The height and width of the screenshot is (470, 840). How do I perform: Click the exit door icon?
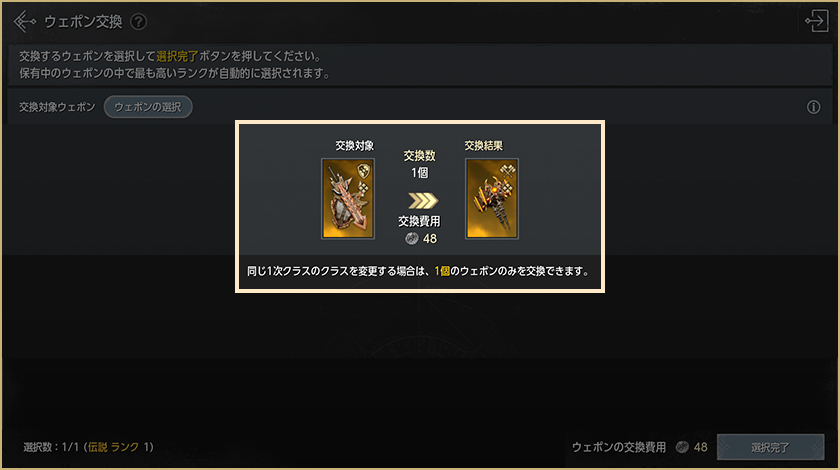(x=816, y=21)
